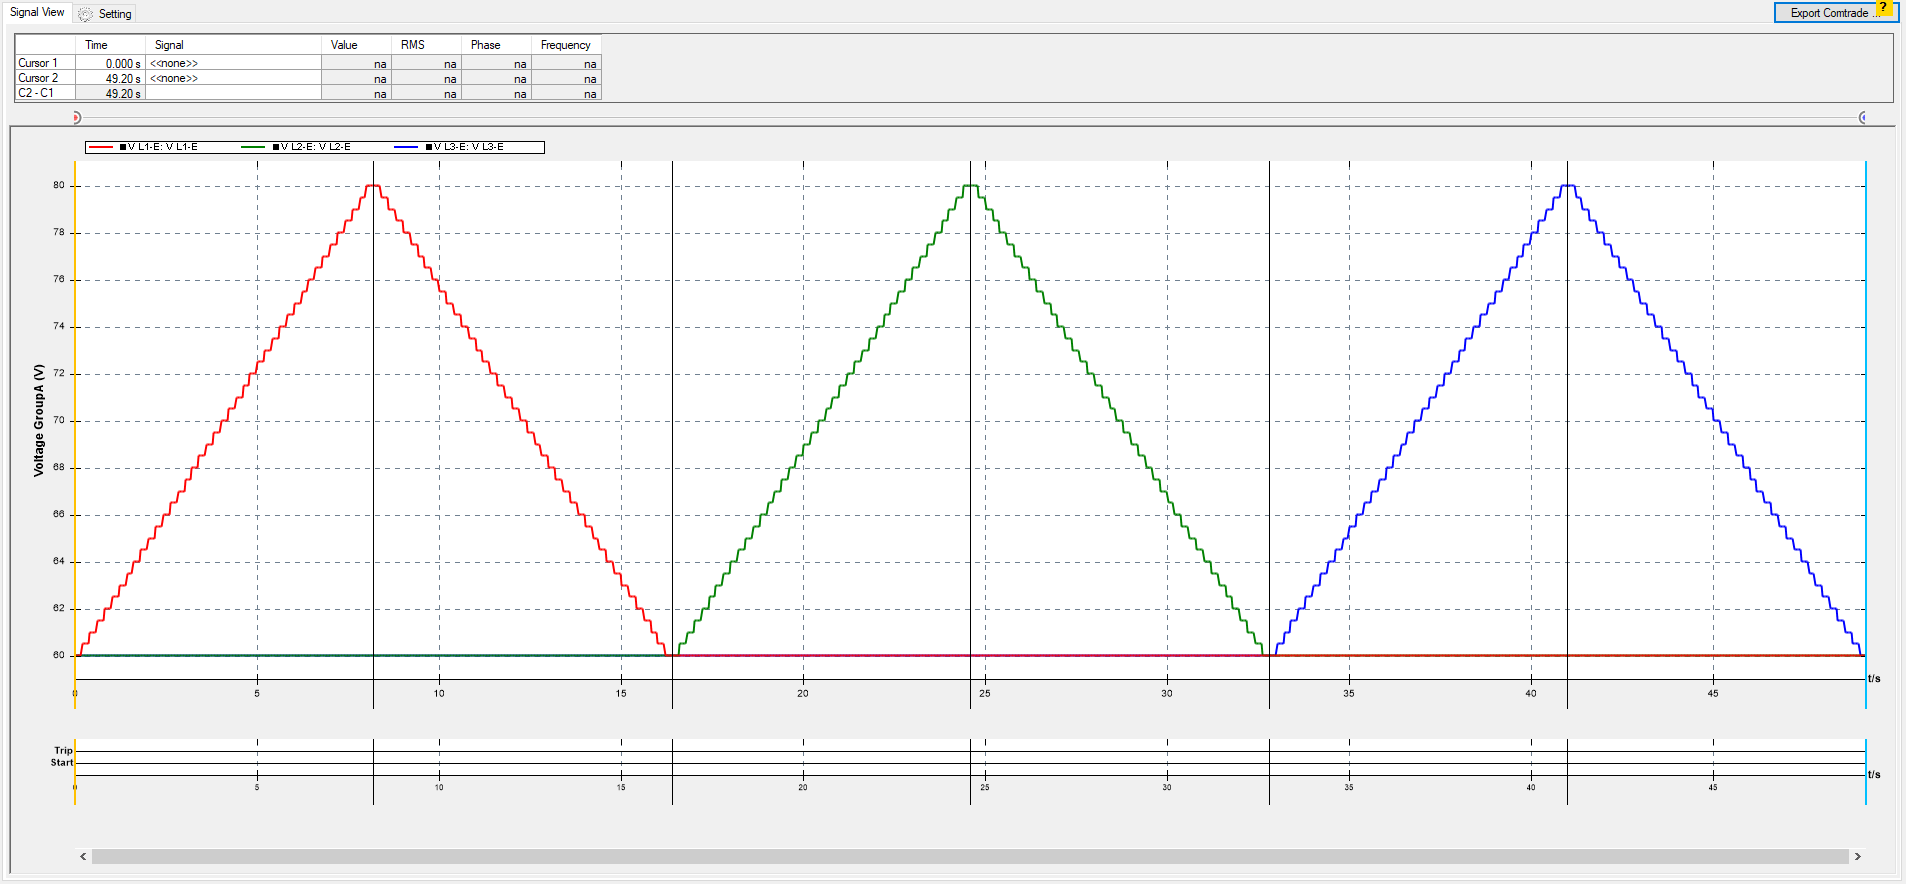Viewport: 1906px width, 884px height.
Task: Click the horizontal scrollbar thumb
Action: (x=969, y=856)
